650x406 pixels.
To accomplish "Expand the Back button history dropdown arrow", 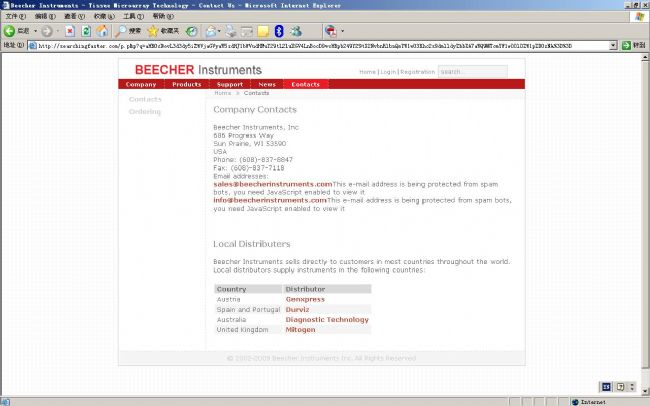I will [x=33, y=31].
